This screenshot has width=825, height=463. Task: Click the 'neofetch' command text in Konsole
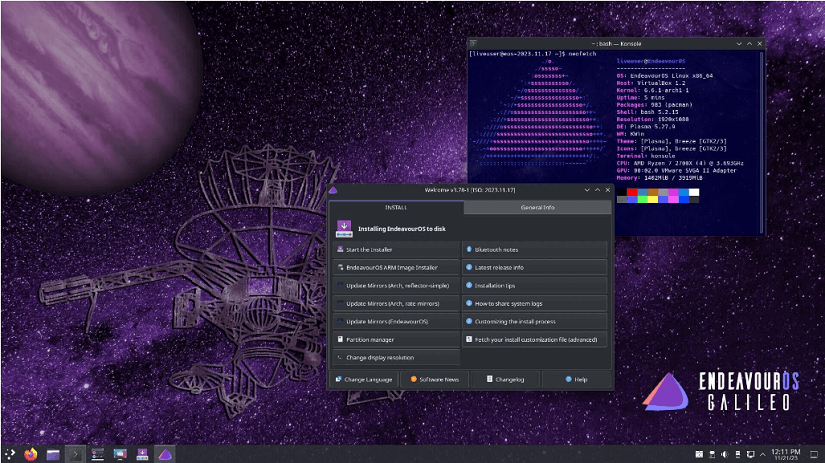click(x=582, y=54)
